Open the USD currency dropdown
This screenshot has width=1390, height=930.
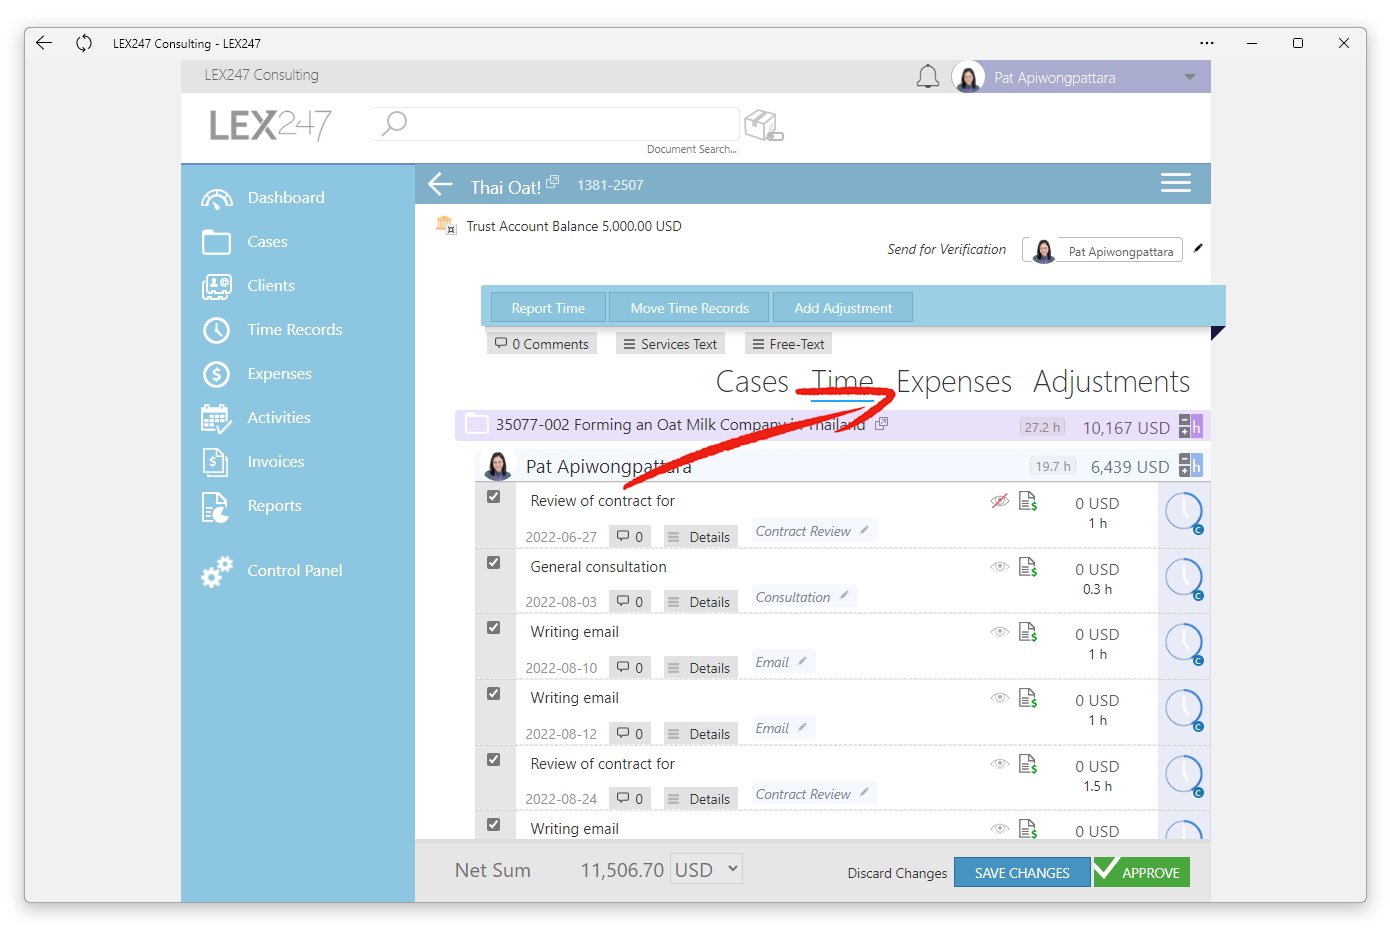click(706, 869)
